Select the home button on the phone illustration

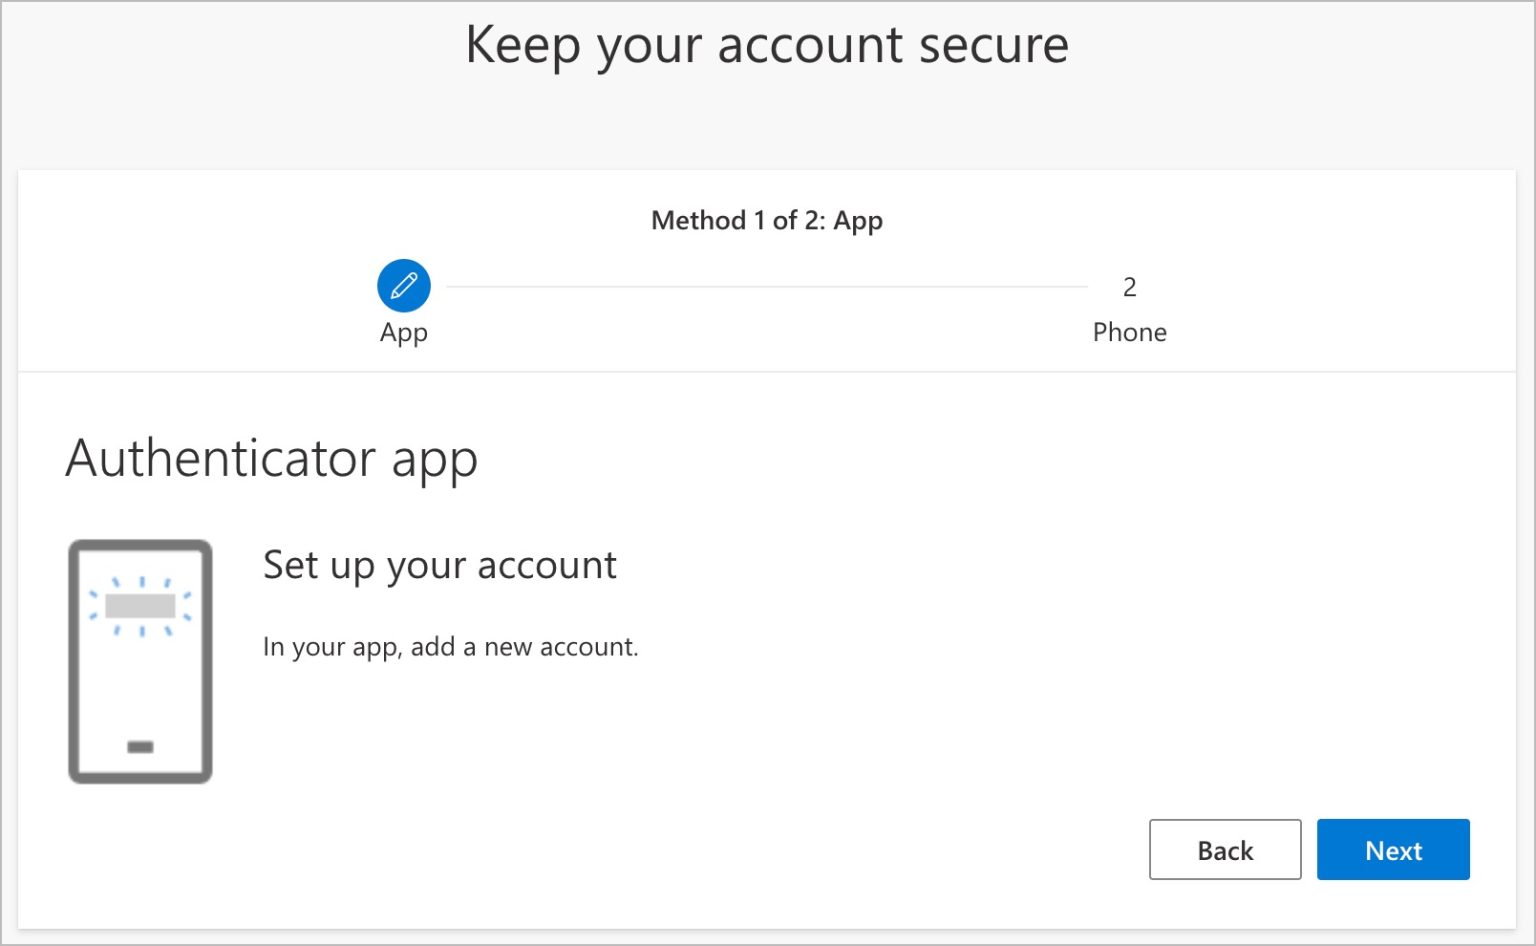tap(138, 747)
